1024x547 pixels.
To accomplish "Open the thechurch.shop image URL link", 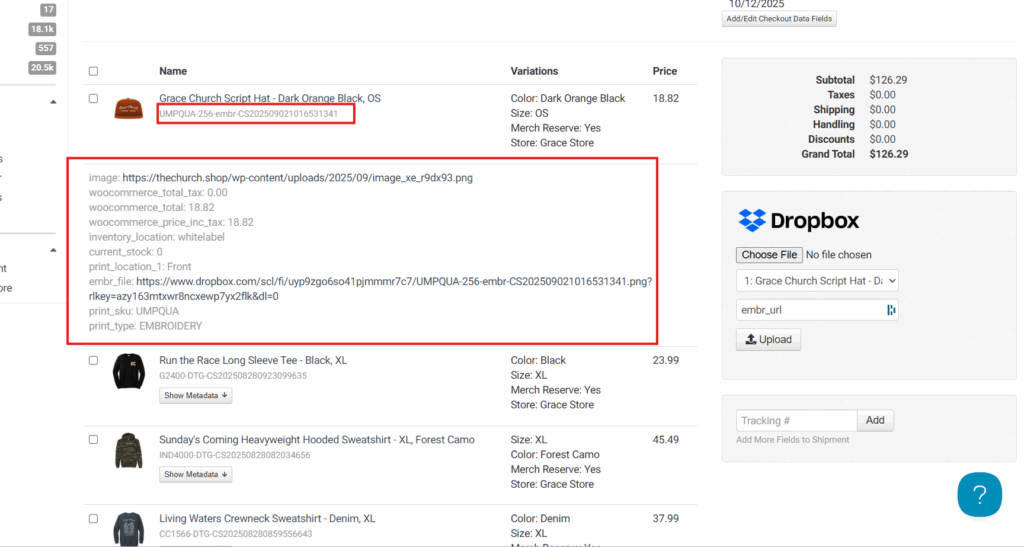I will [297, 178].
